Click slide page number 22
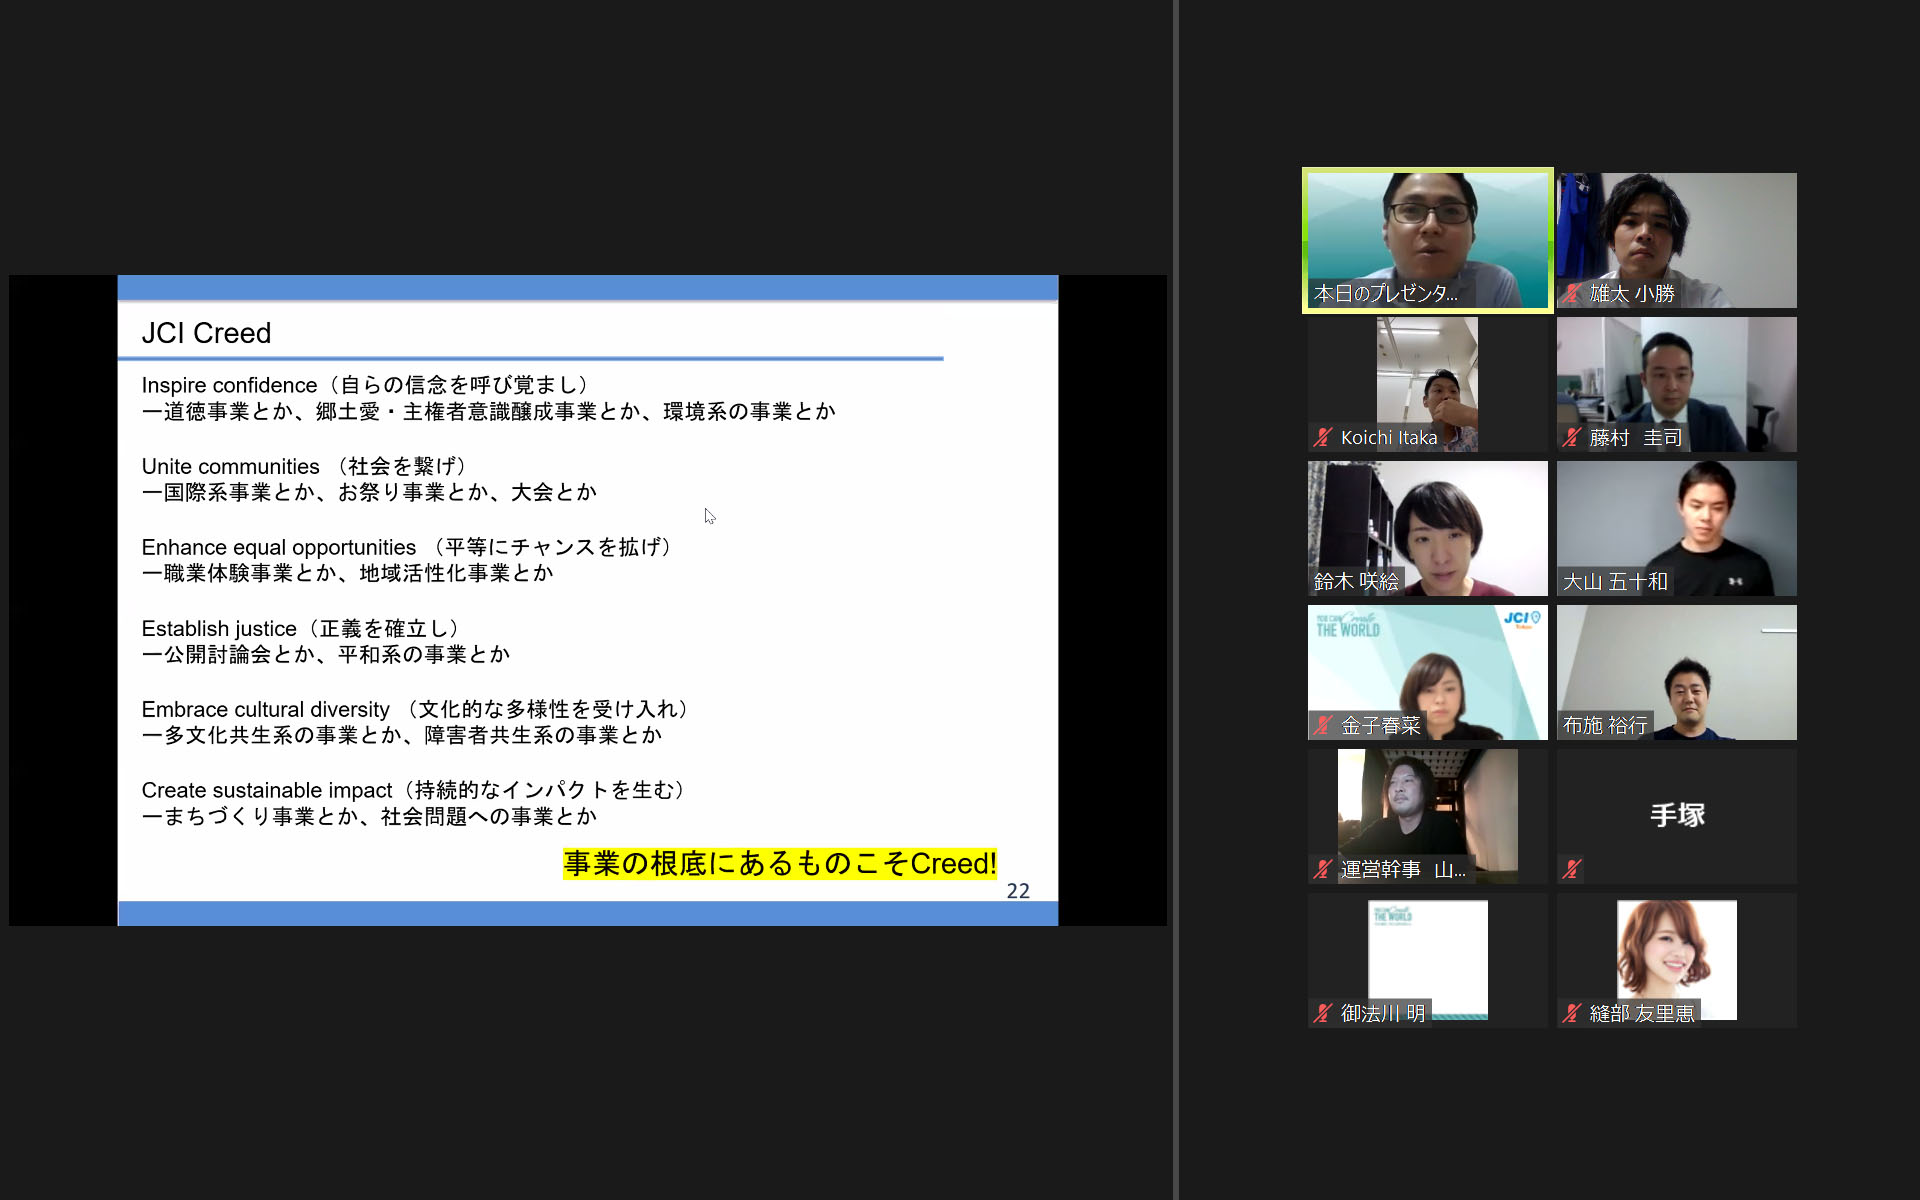 click(x=1017, y=890)
